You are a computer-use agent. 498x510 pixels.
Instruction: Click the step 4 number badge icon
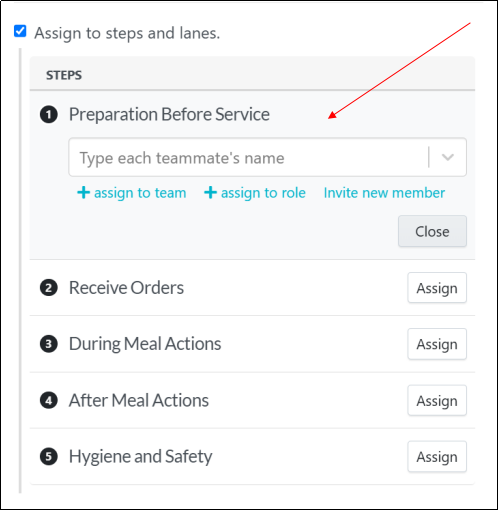coord(49,400)
